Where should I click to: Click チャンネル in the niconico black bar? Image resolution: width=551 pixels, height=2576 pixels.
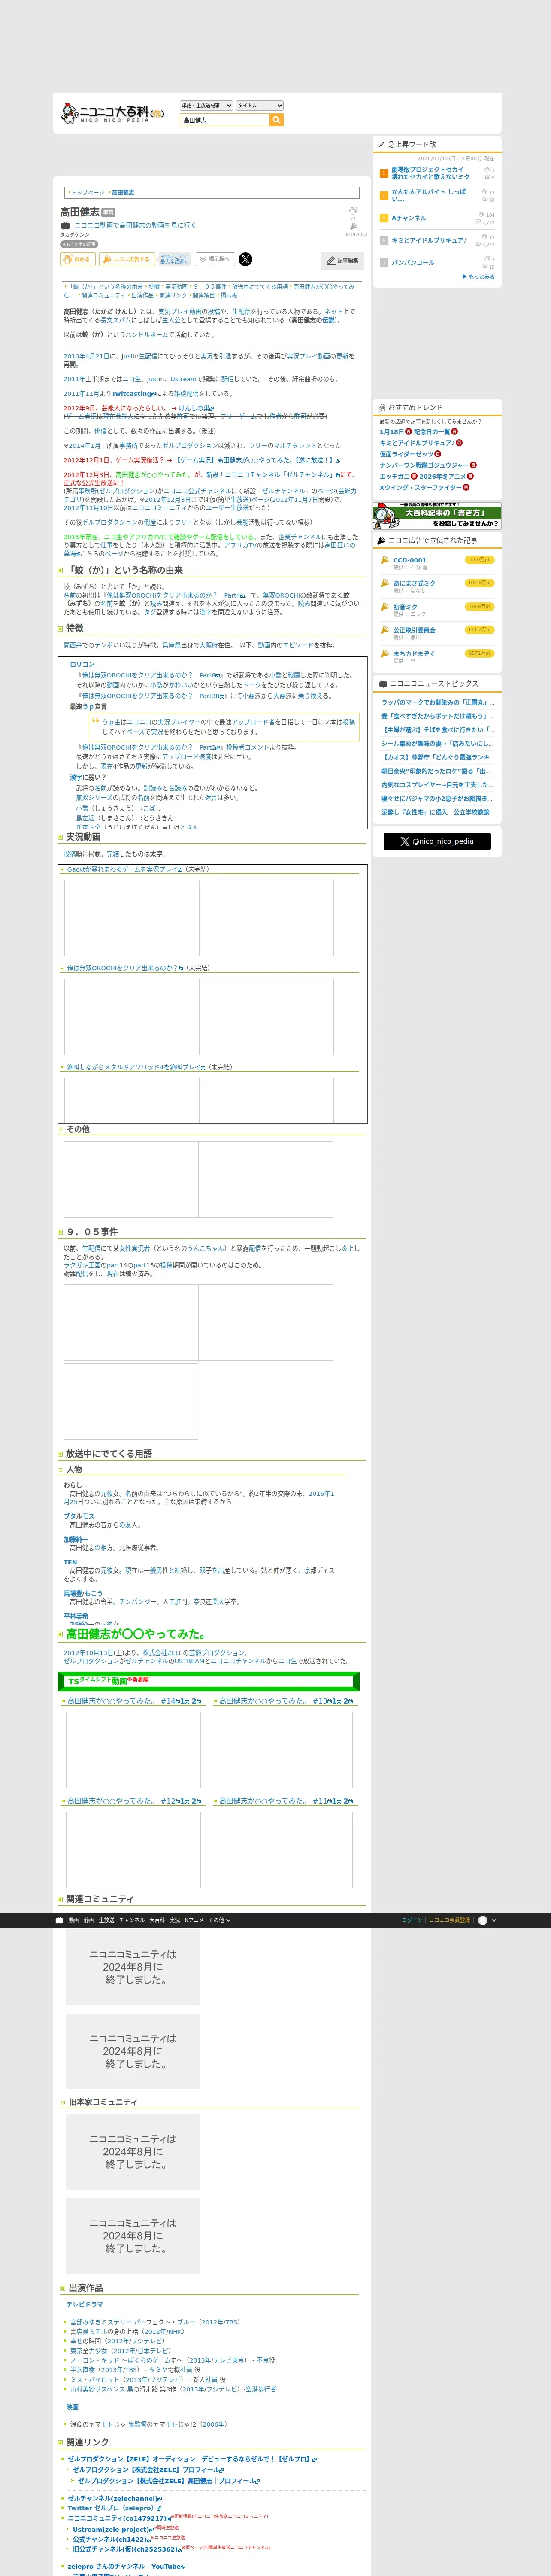pyautogui.click(x=132, y=1920)
